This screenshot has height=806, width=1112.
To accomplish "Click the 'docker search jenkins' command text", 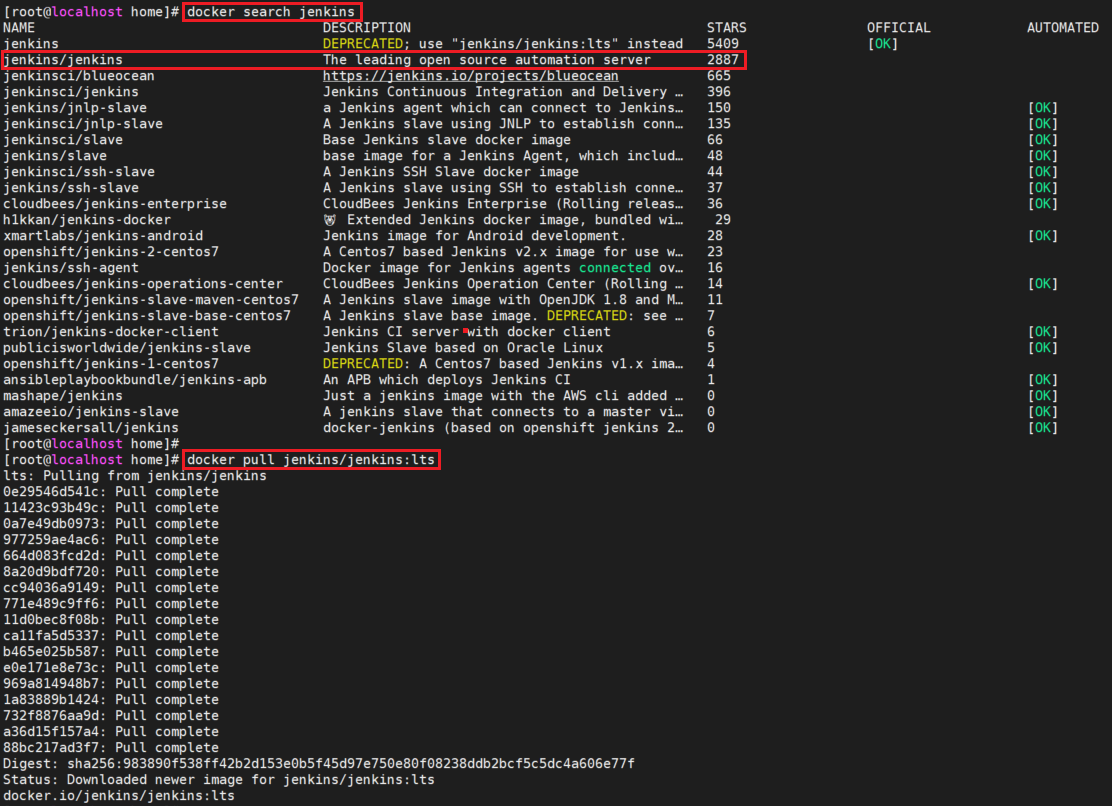I will (x=271, y=11).
